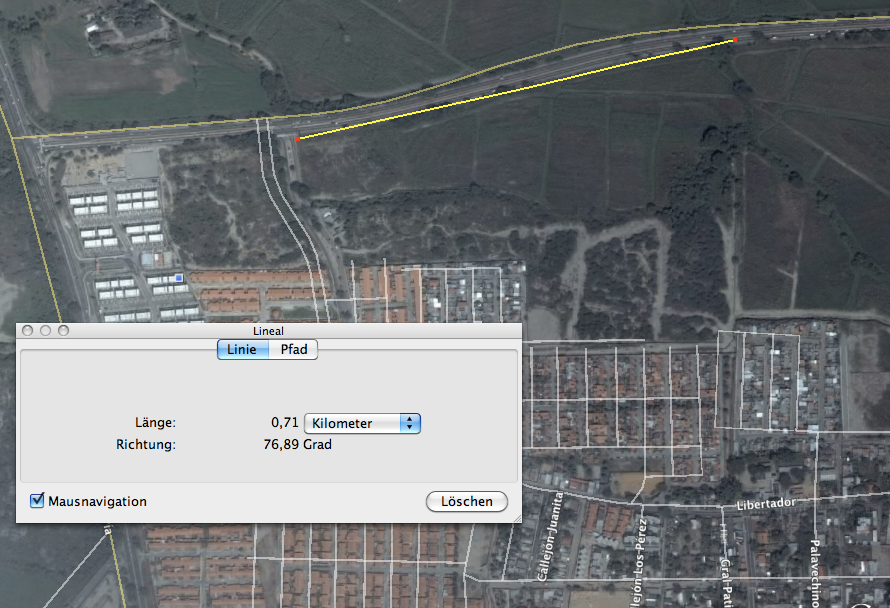This screenshot has height=608, width=890.
Task: Click the 0,71 length value
Action: [284, 422]
